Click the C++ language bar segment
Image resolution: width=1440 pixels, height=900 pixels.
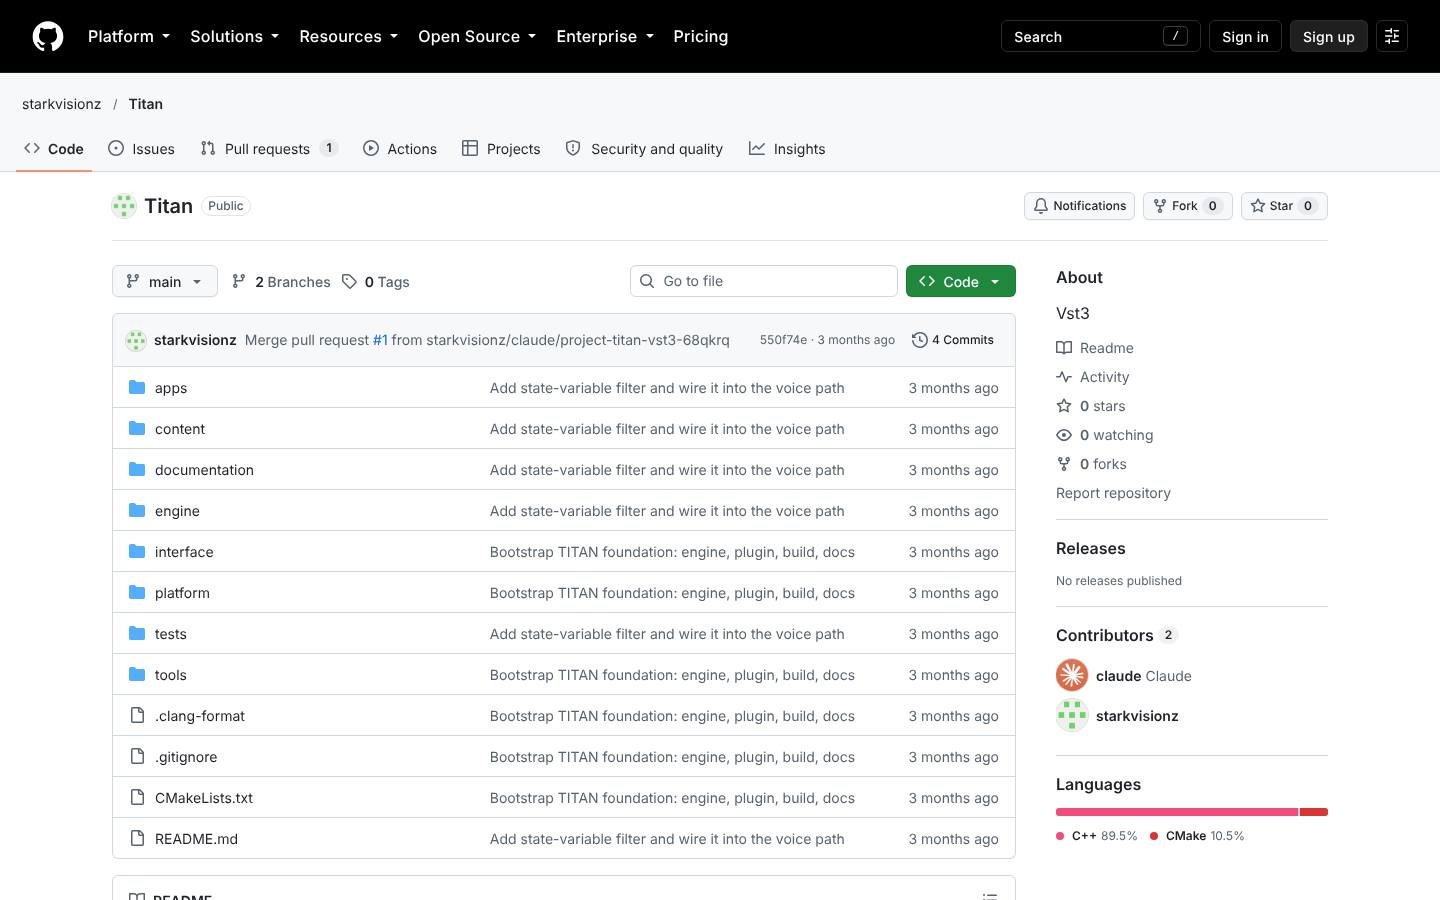pos(1177,812)
